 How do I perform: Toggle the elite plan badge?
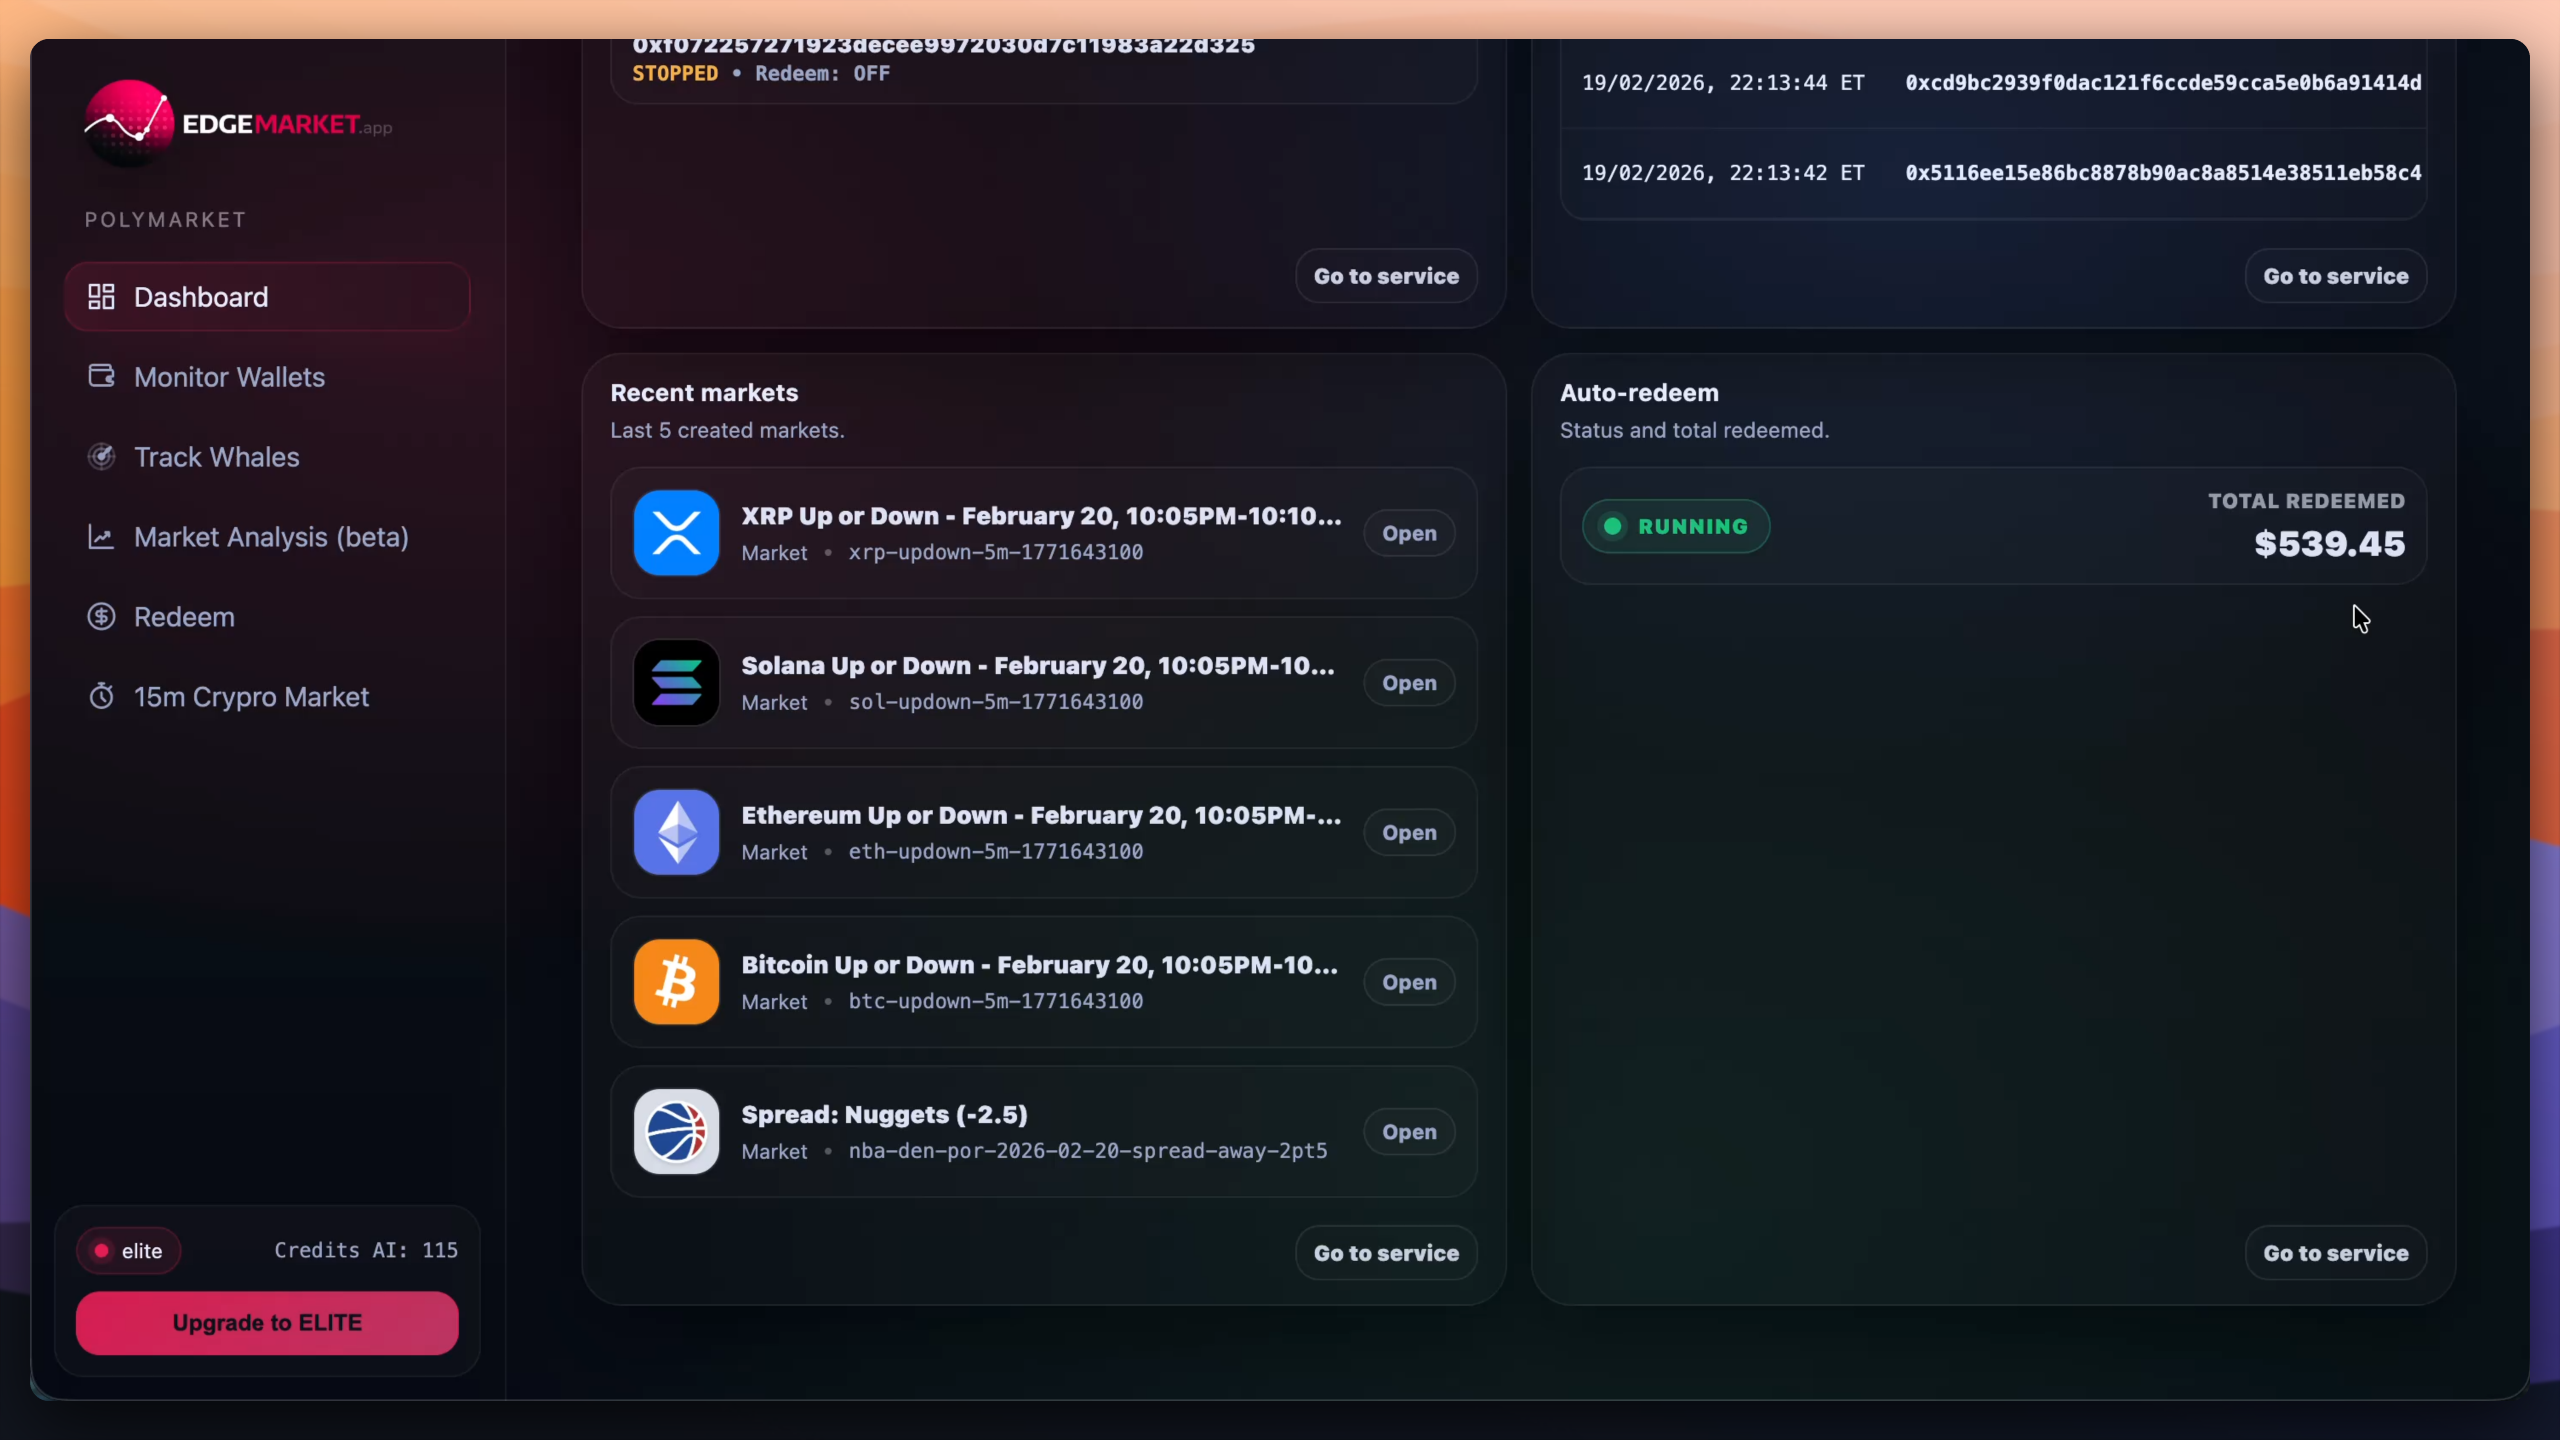click(x=128, y=1250)
